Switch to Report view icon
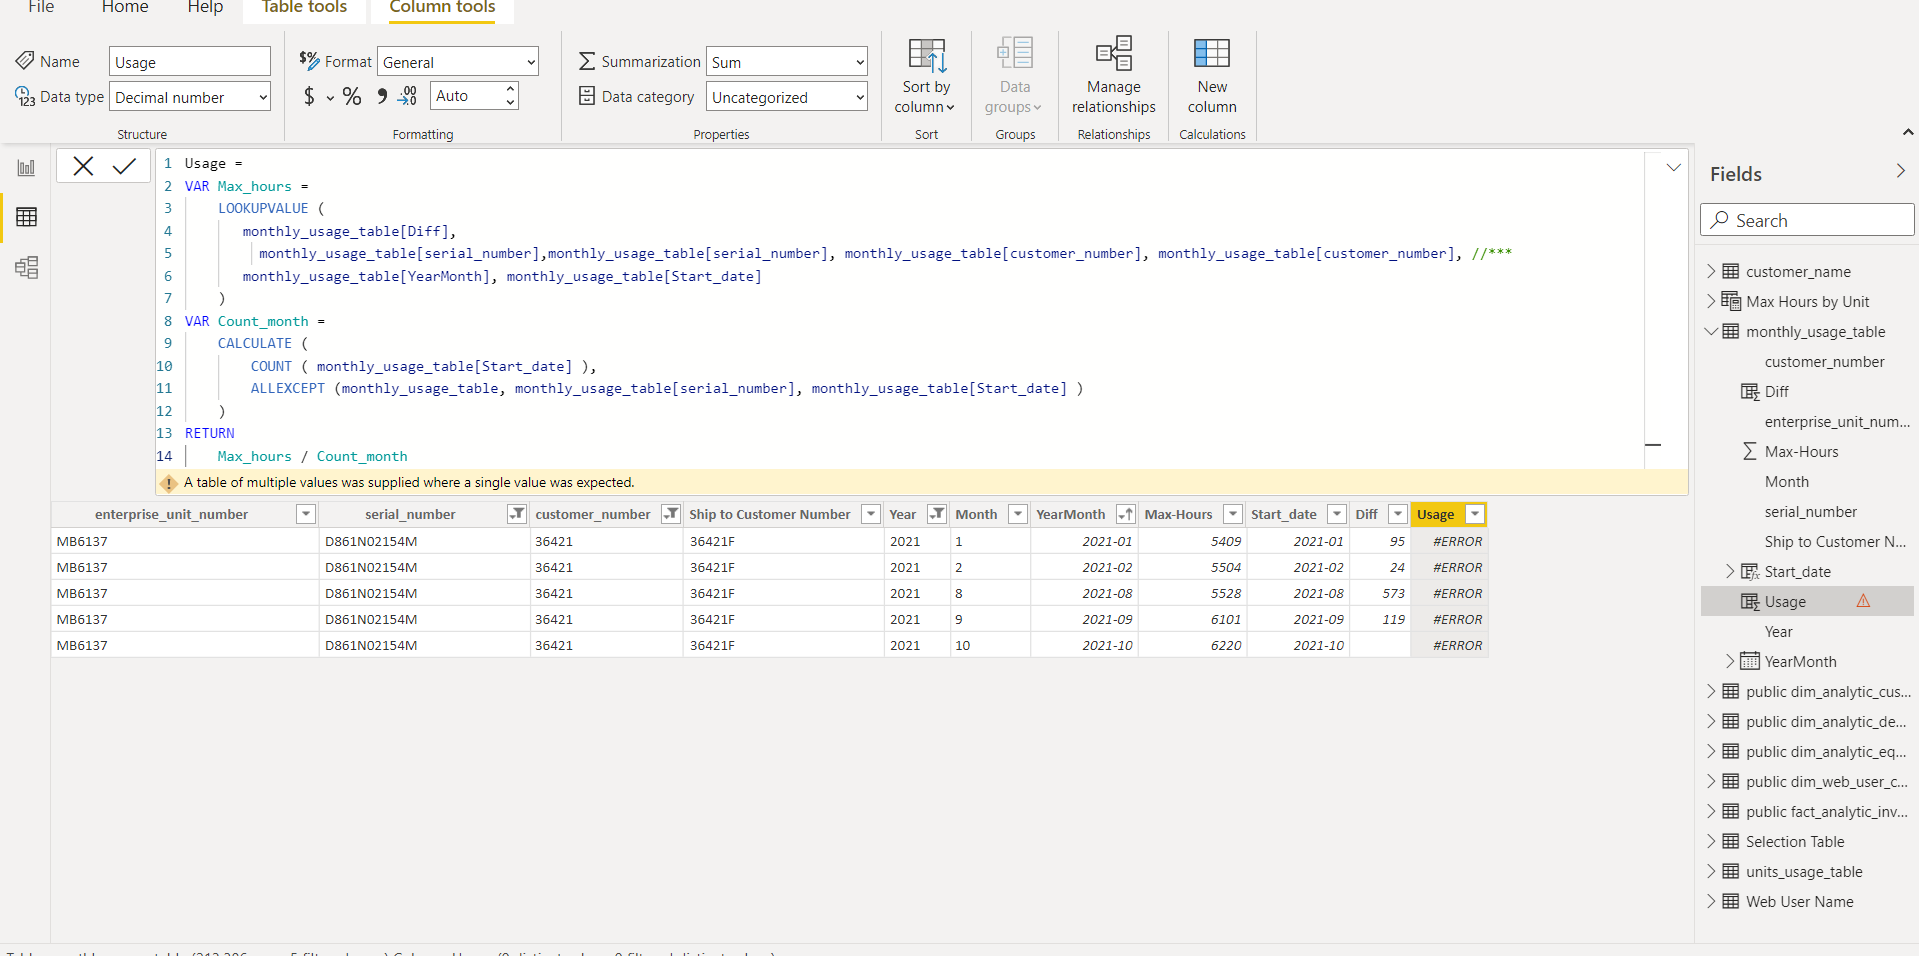This screenshot has height=956, width=1919. [x=26, y=168]
